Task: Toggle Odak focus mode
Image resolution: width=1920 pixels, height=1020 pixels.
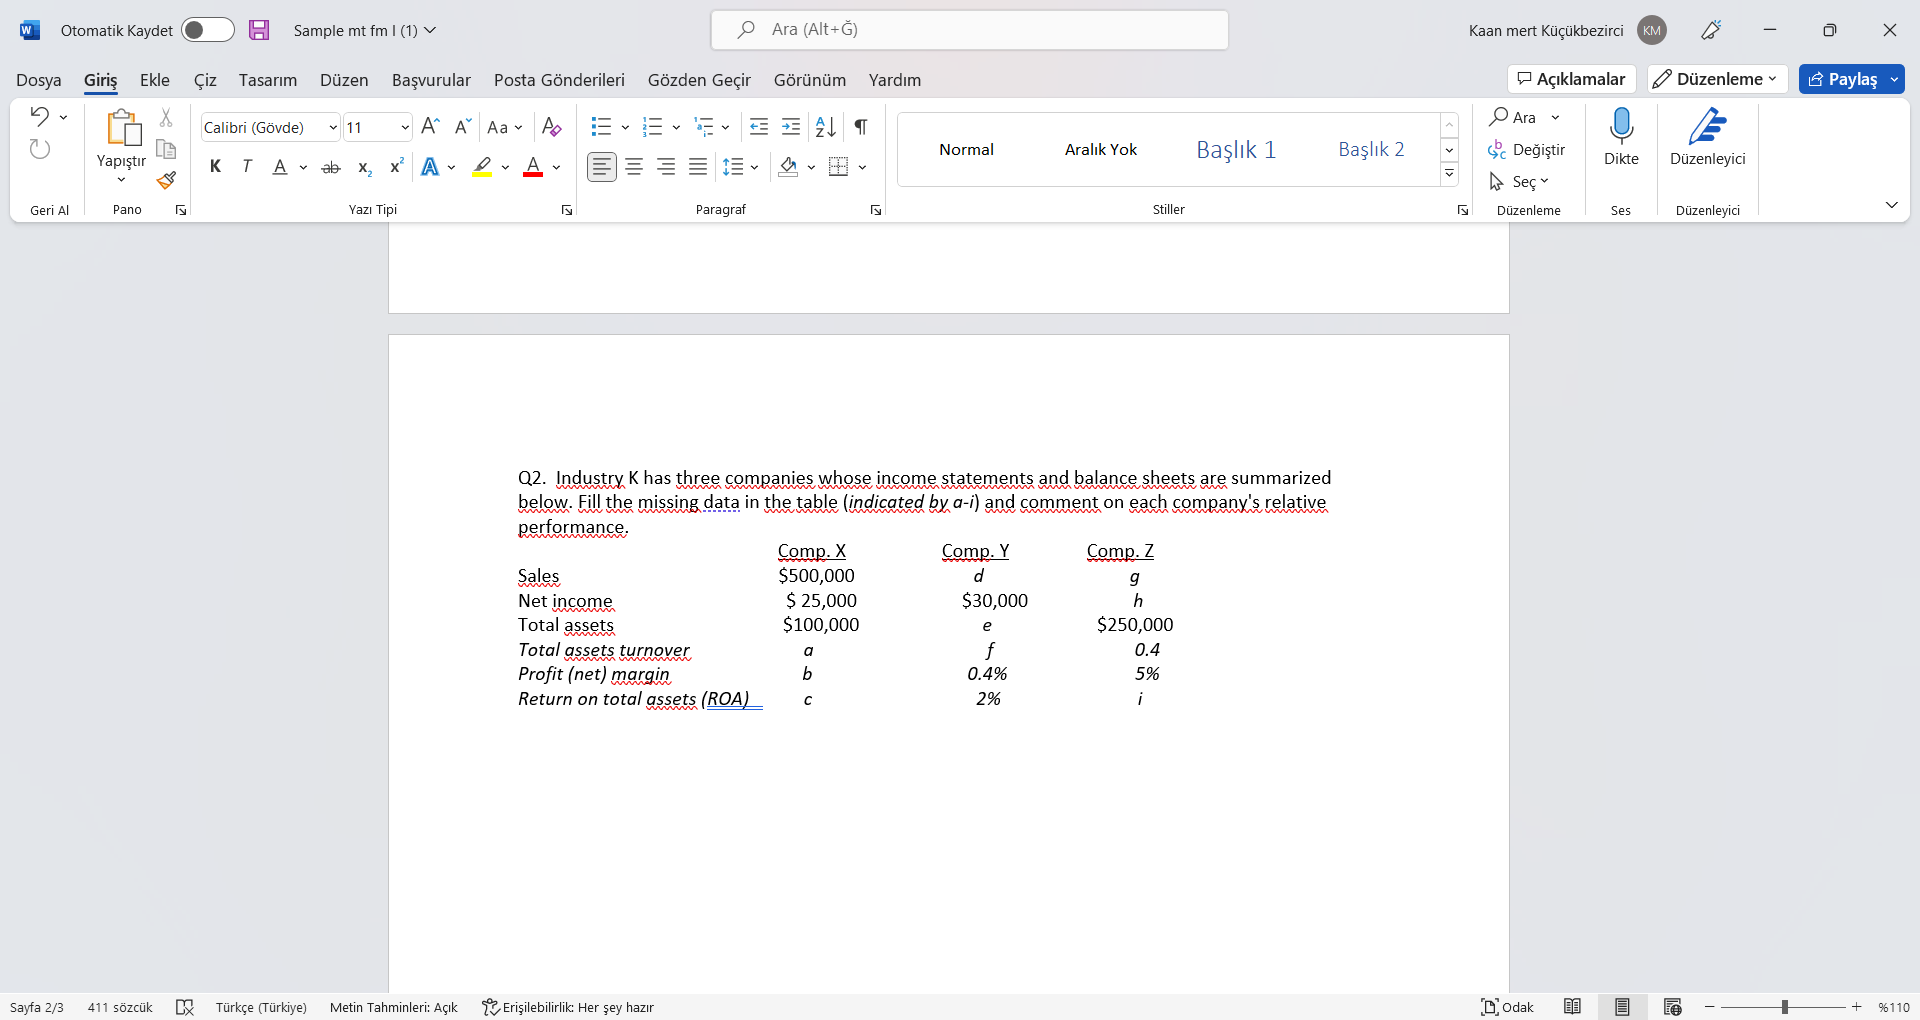Action: coord(1507,1007)
